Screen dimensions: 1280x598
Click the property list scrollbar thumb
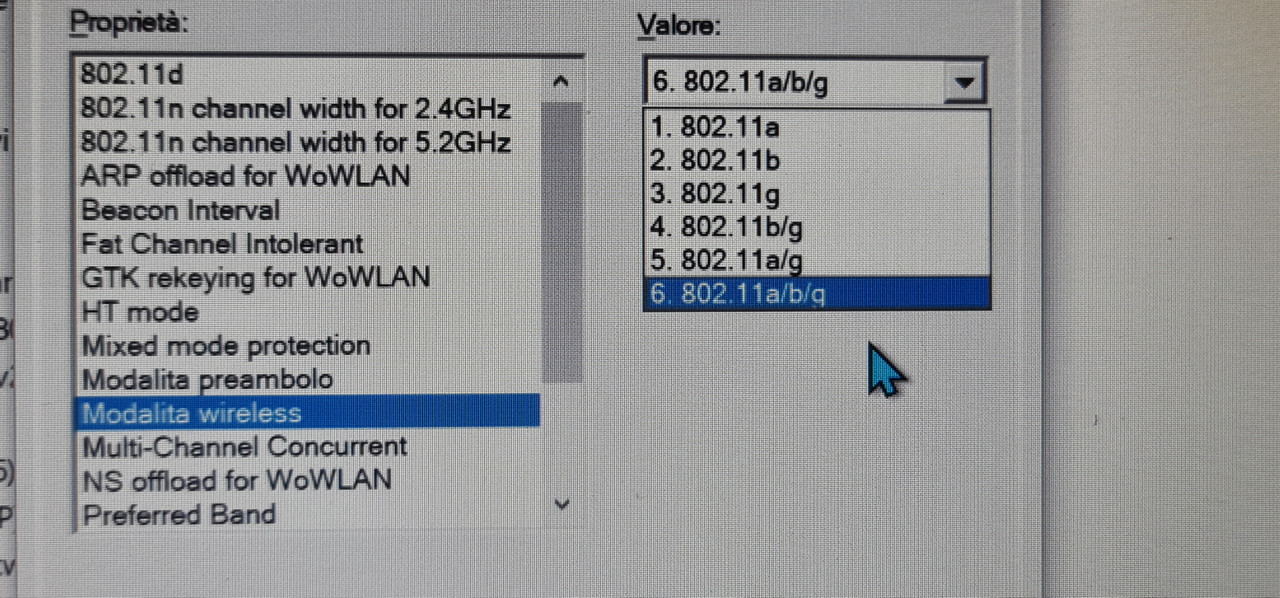(x=562, y=240)
